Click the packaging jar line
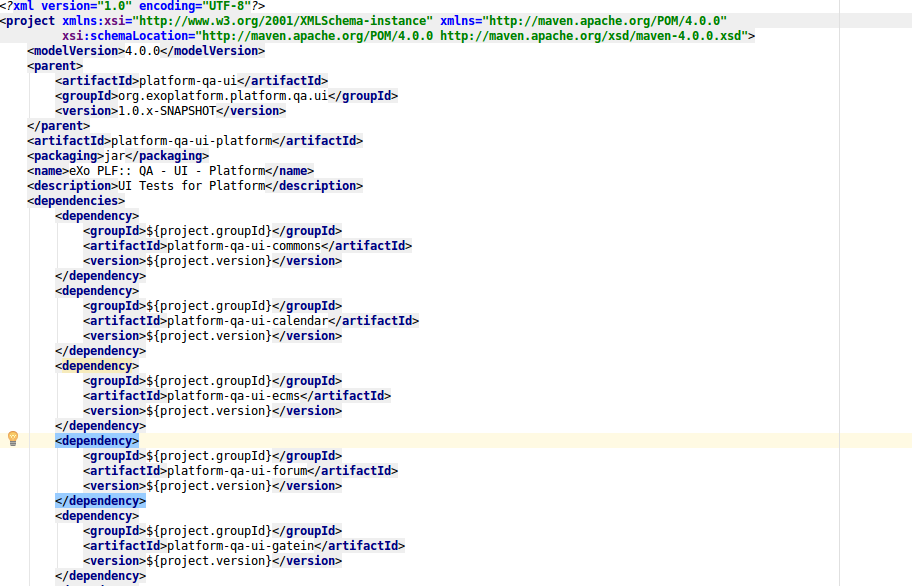This screenshot has width=912, height=586. click(x=118, y=156)
